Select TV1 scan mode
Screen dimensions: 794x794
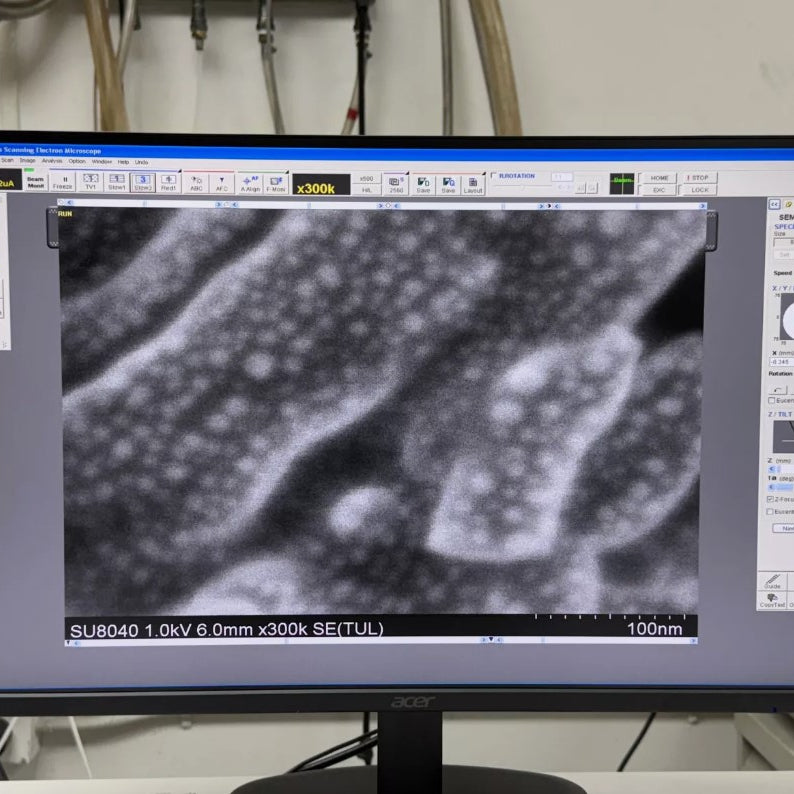[90, 182]
